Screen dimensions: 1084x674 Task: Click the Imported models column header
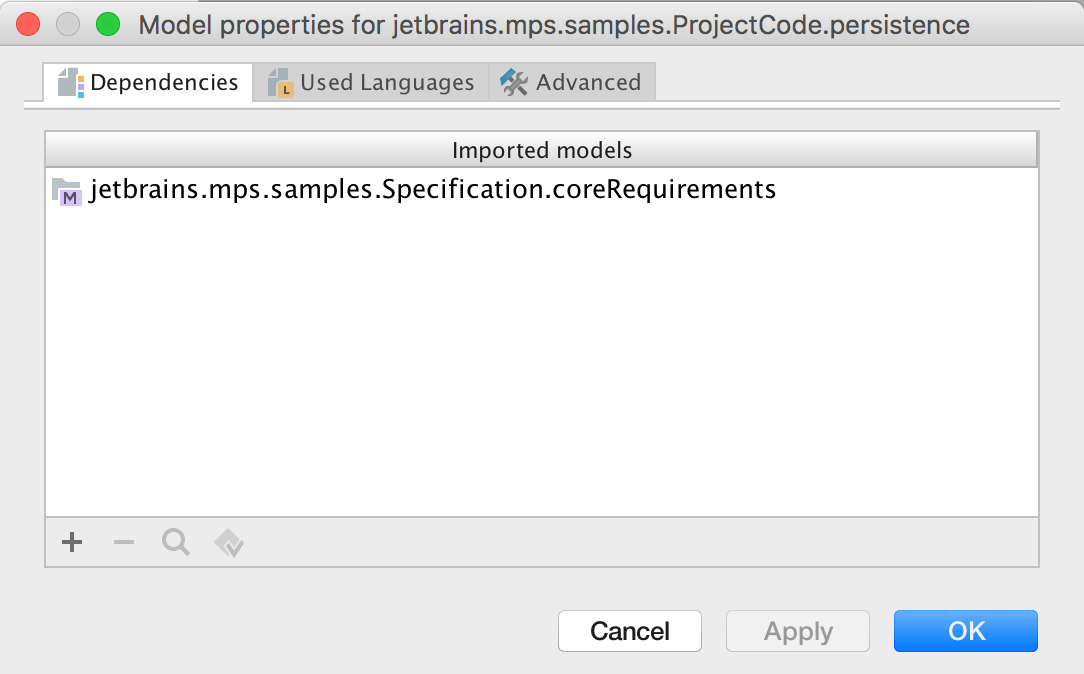541,151
